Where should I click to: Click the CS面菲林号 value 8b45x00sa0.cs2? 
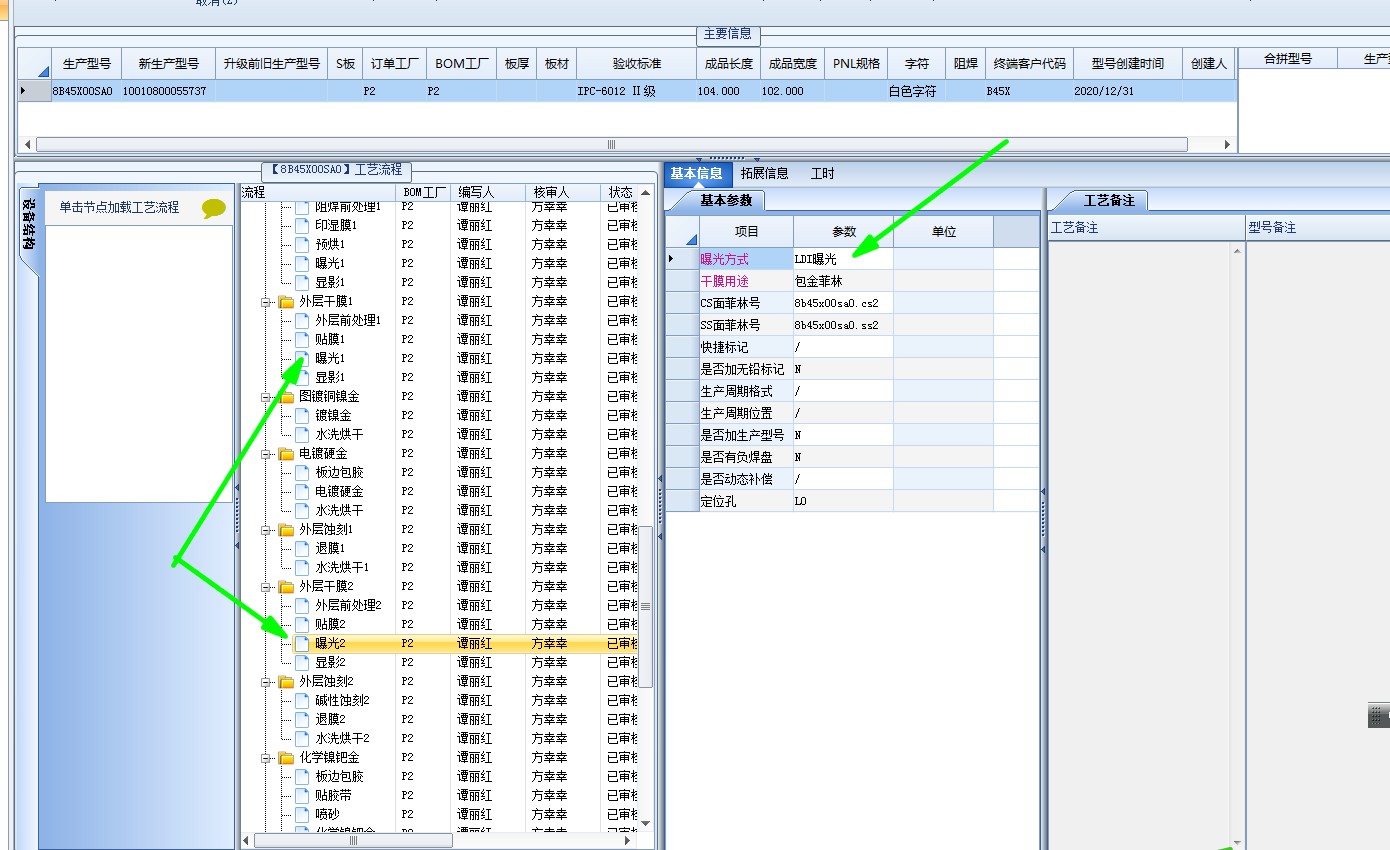844,303
